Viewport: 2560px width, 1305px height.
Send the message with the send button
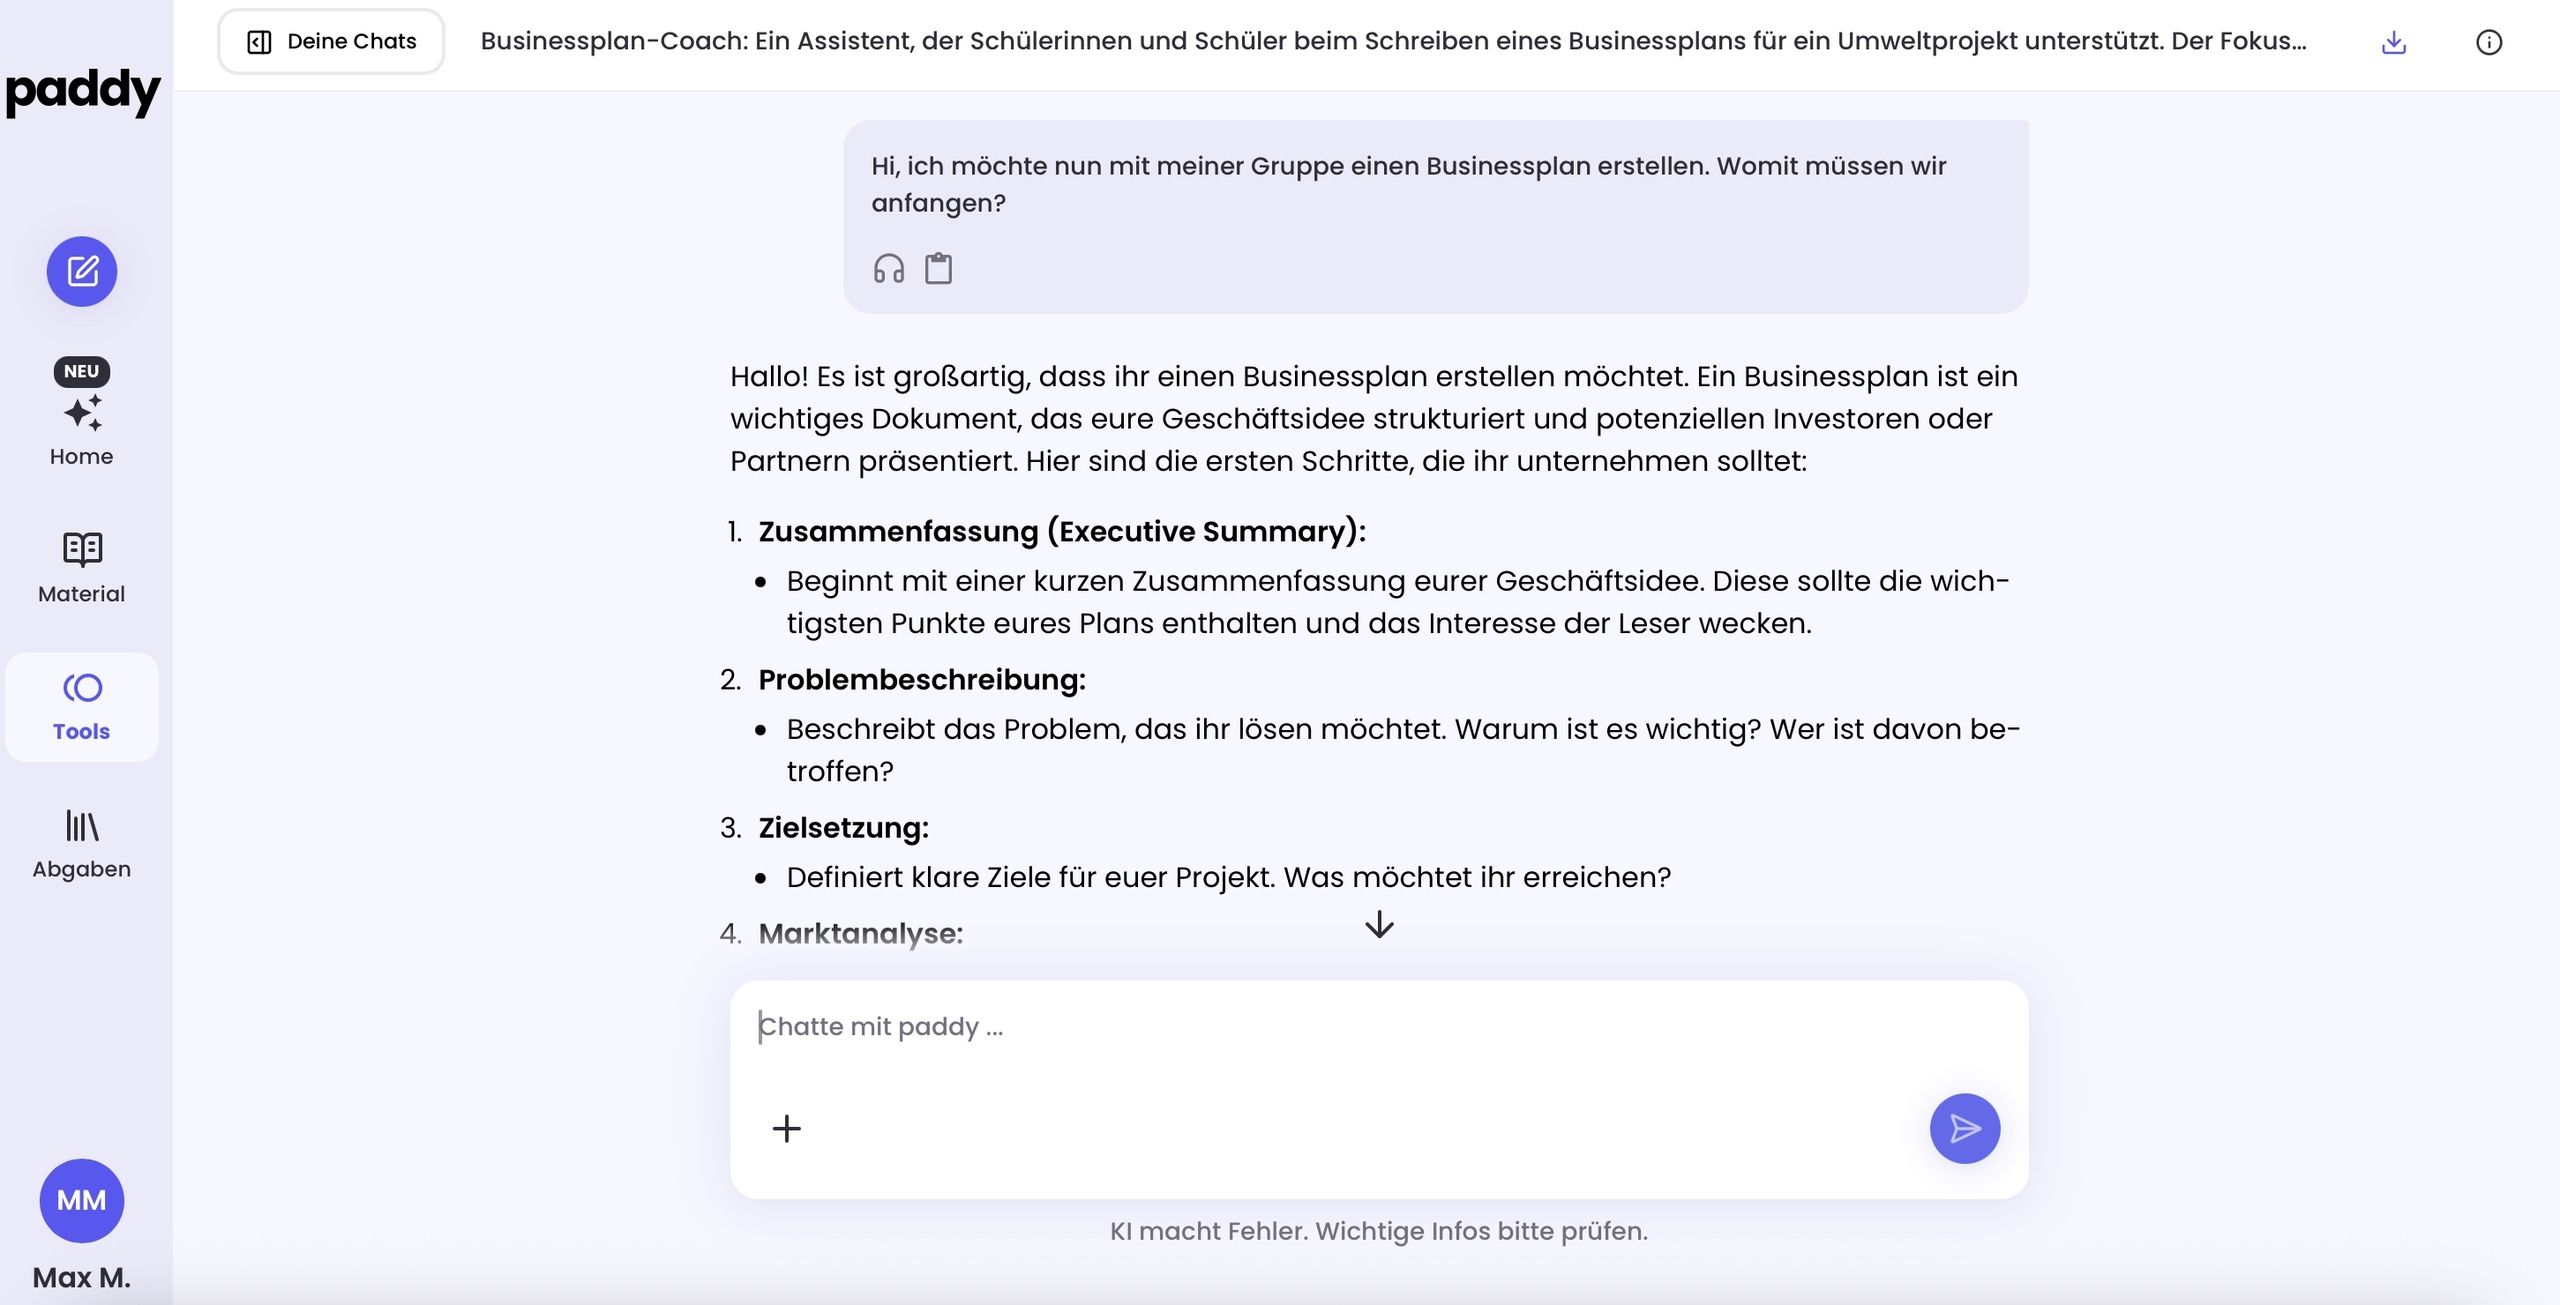point(1964,1128)
